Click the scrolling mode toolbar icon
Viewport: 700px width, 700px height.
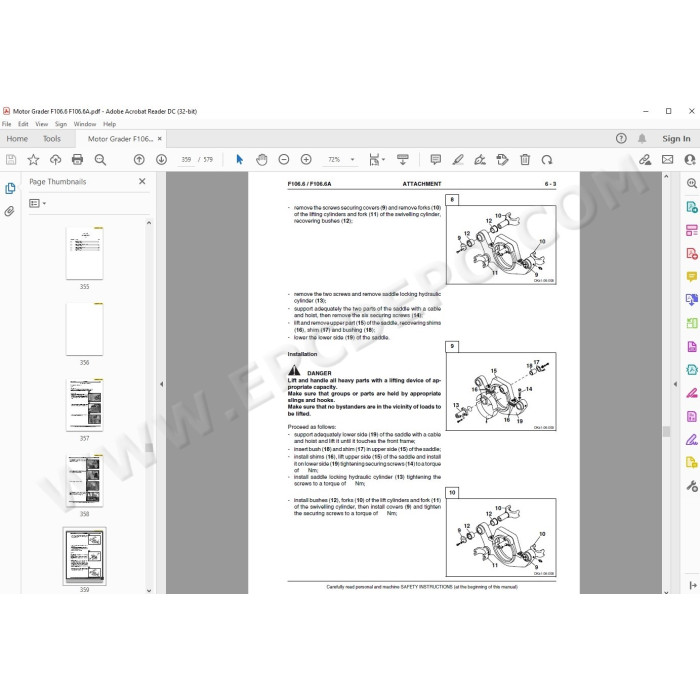[x=403, y=159]
